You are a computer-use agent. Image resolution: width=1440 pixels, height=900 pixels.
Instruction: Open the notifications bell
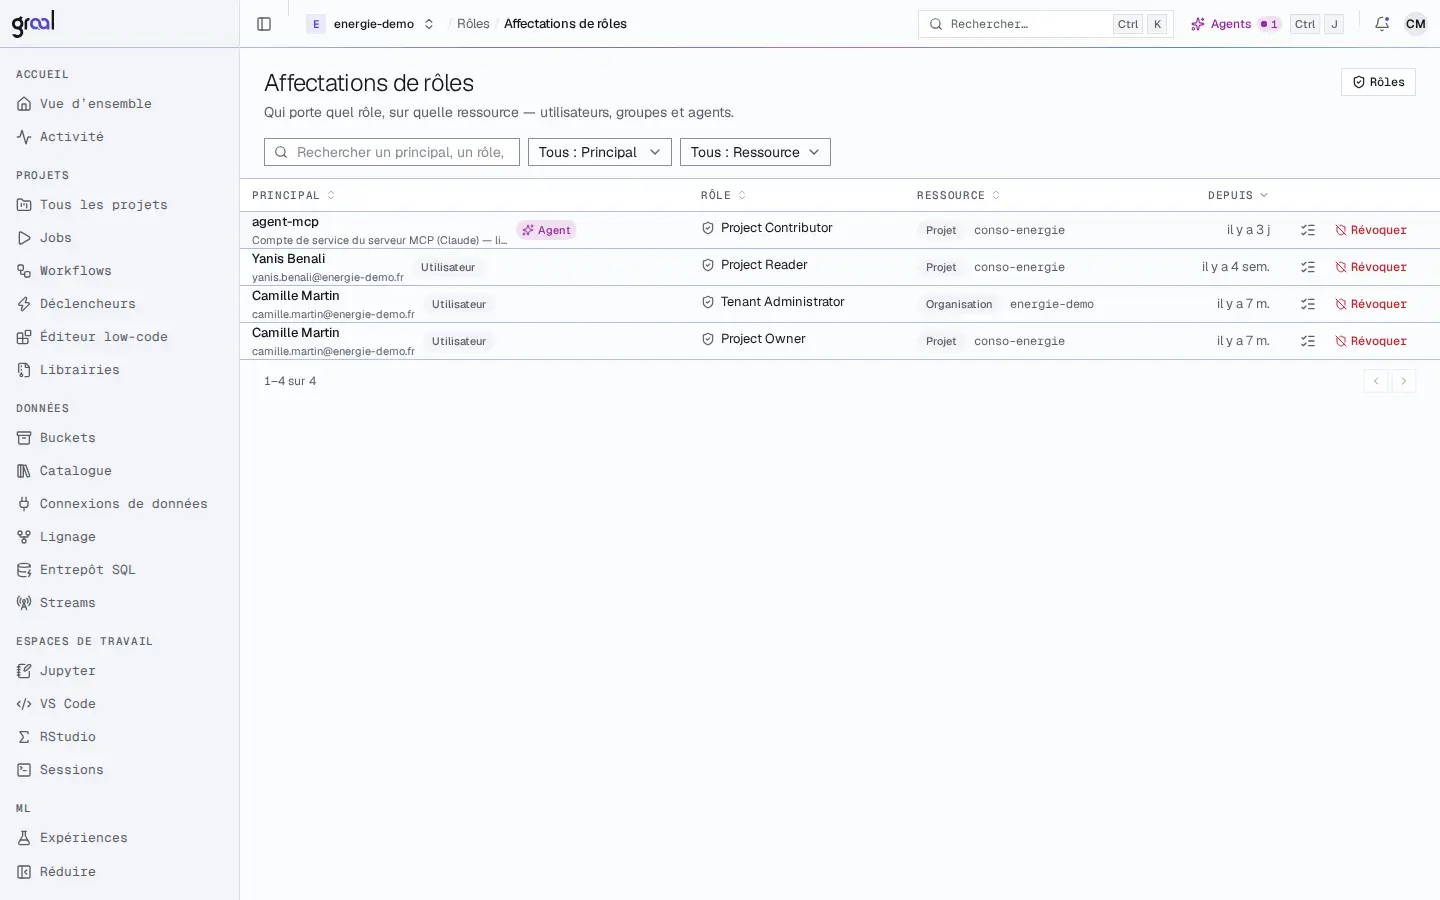pos(1382,24)
